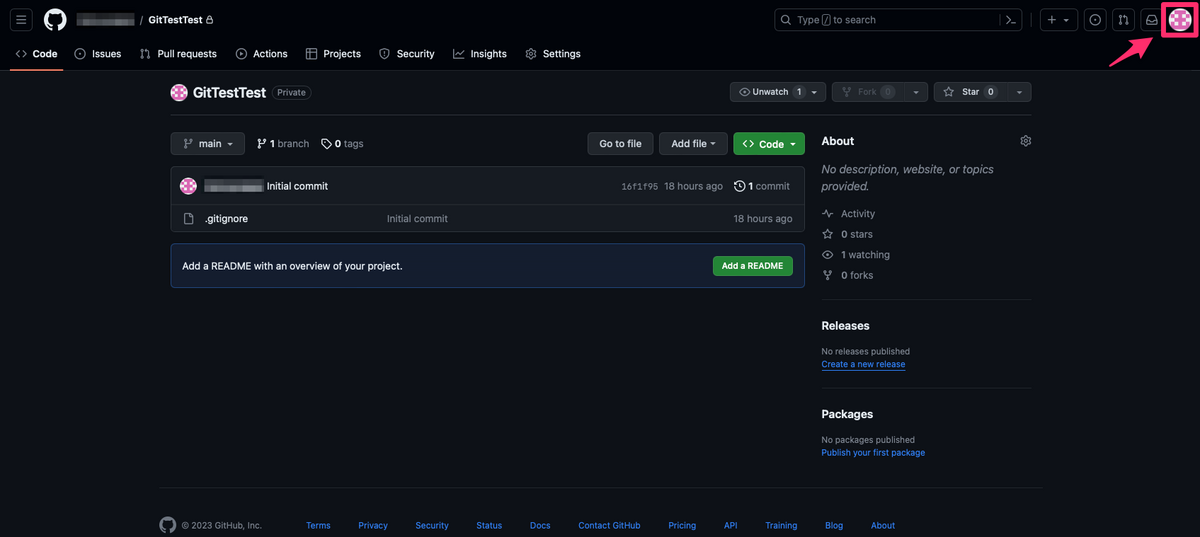Viewport: 1200px width, 537px height.
Task: Open the Issues shortcut icon in header
Action: (x=1095, y=20)
